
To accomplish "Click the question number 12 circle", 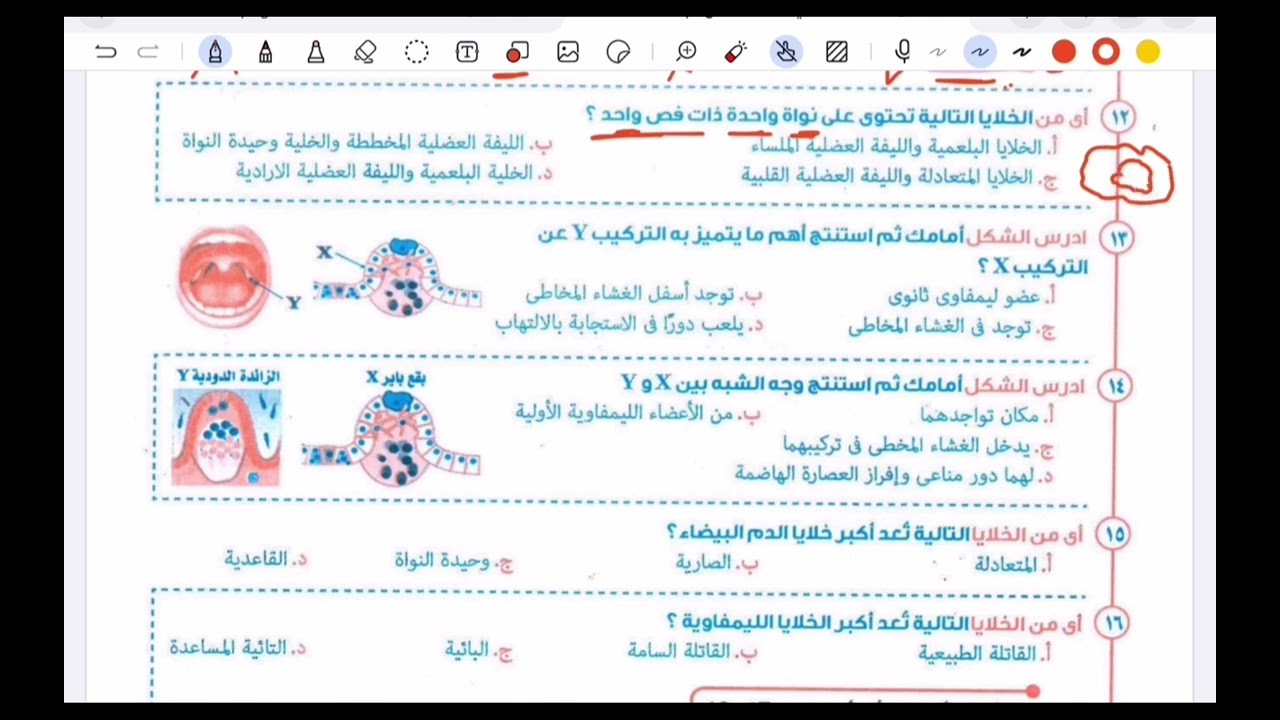I will coord(1119,118).
